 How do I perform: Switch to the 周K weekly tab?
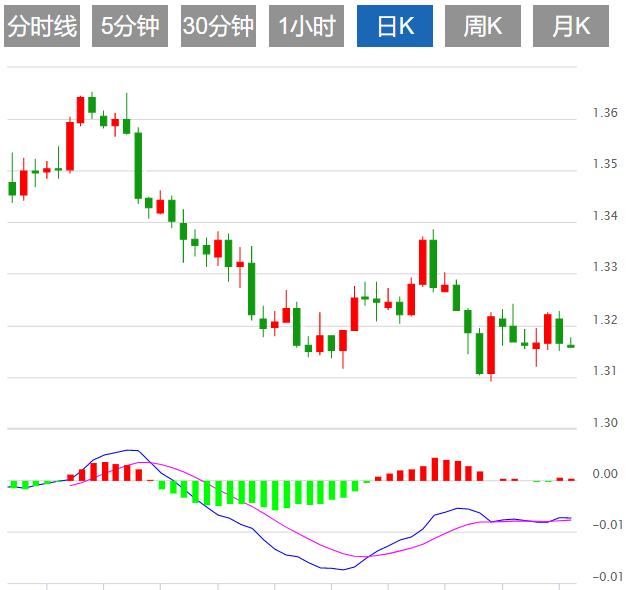[x=483, y=27]
